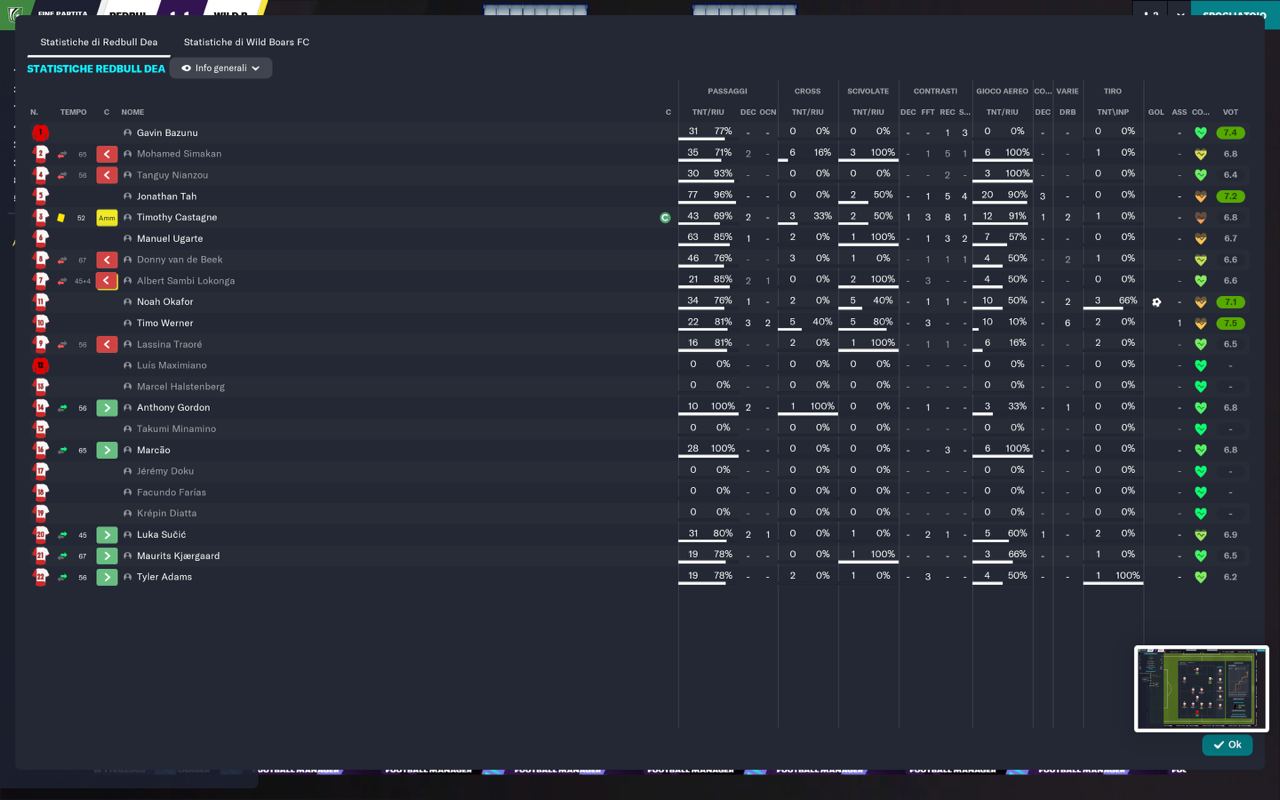Switch to Statistiche di Wild Boars FC tab
This screenshot has height=800, width=1280.
[x=246, y=42]
